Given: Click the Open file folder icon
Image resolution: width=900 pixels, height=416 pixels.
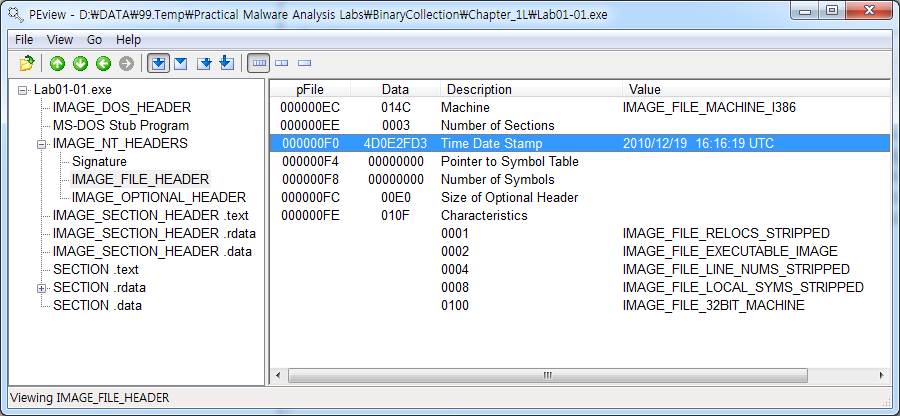Looking at the screenshot, I should coord(27,64).
